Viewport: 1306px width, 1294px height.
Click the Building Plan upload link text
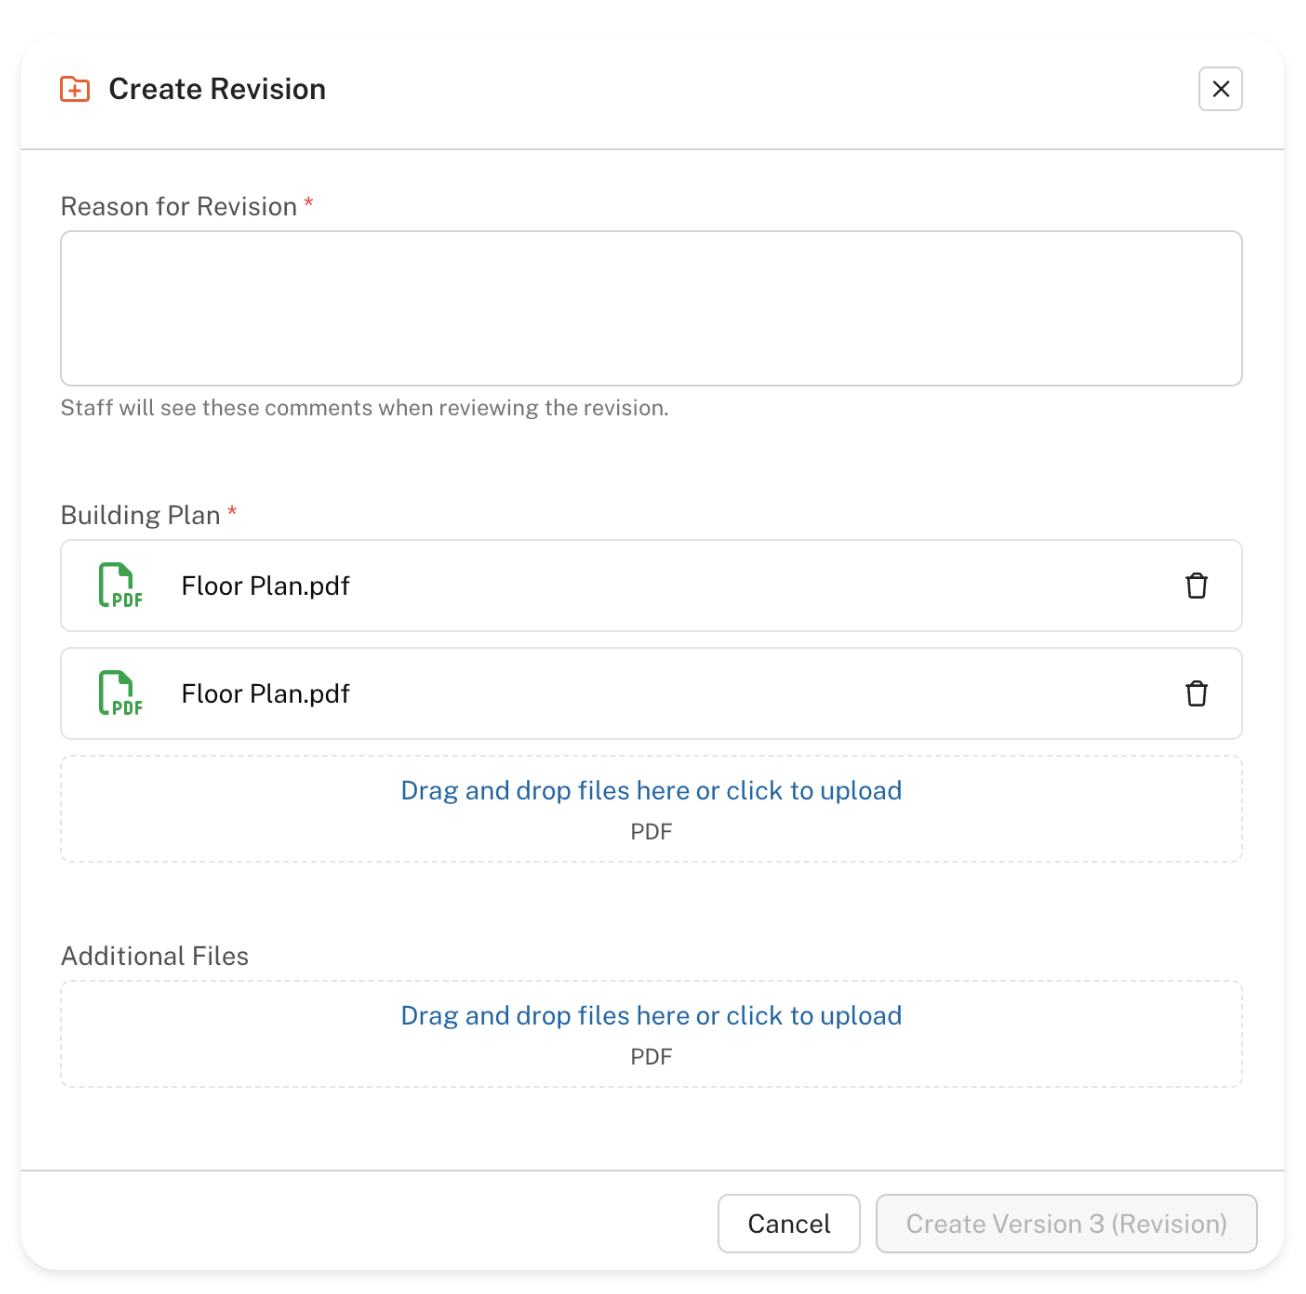click(x=651, y=791)
